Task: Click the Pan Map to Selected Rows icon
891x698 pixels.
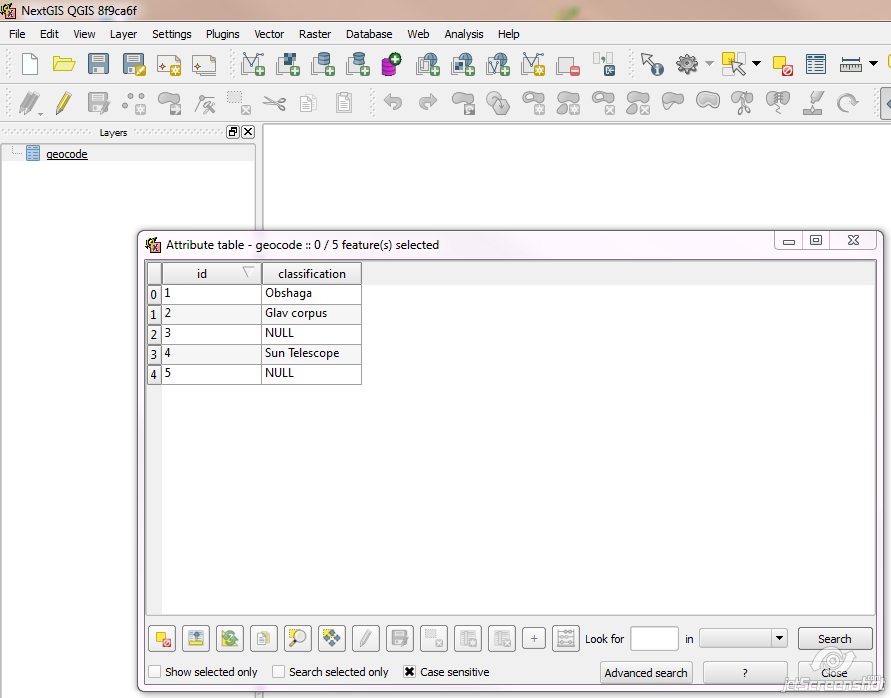Action: tap(332, 639)
